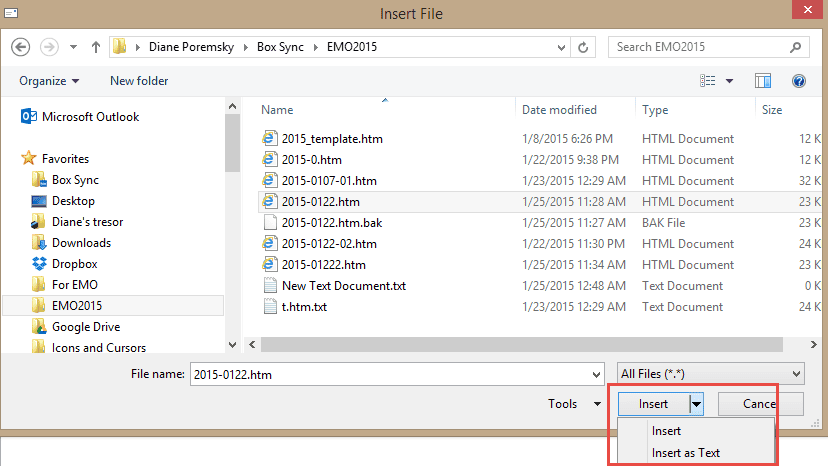The height and width of the screenshot is (466, 828).
Task: Open the All Files type filter
Action: pyautogui.click(x=710, y=374)
